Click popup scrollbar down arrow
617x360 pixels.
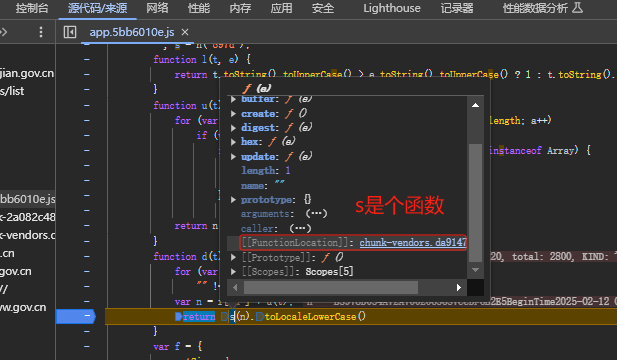475,270
